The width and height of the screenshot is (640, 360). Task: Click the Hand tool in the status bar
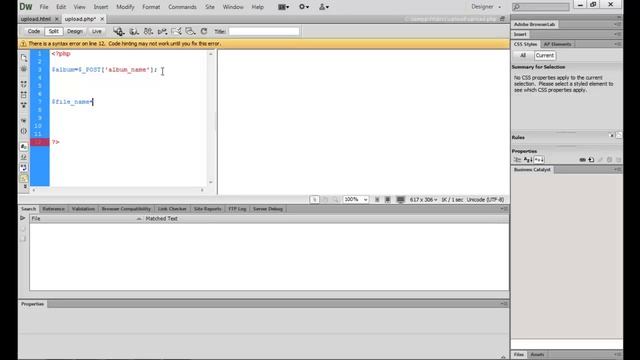(325, 200)
